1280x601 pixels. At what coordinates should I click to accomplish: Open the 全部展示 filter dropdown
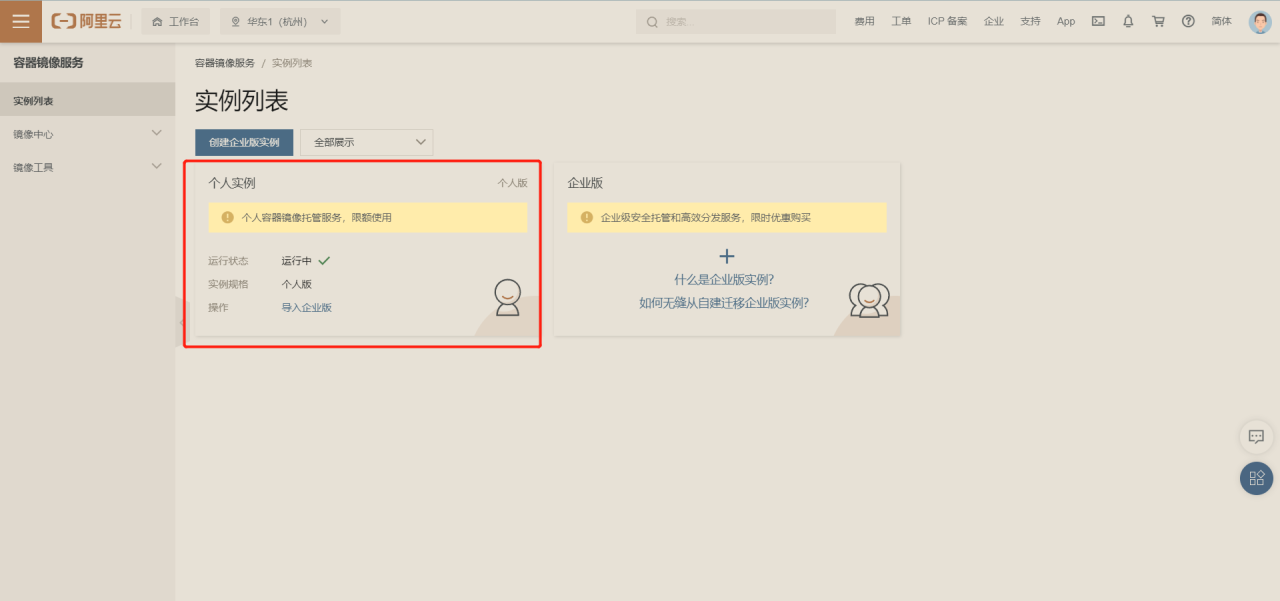(x=366, y=142)
